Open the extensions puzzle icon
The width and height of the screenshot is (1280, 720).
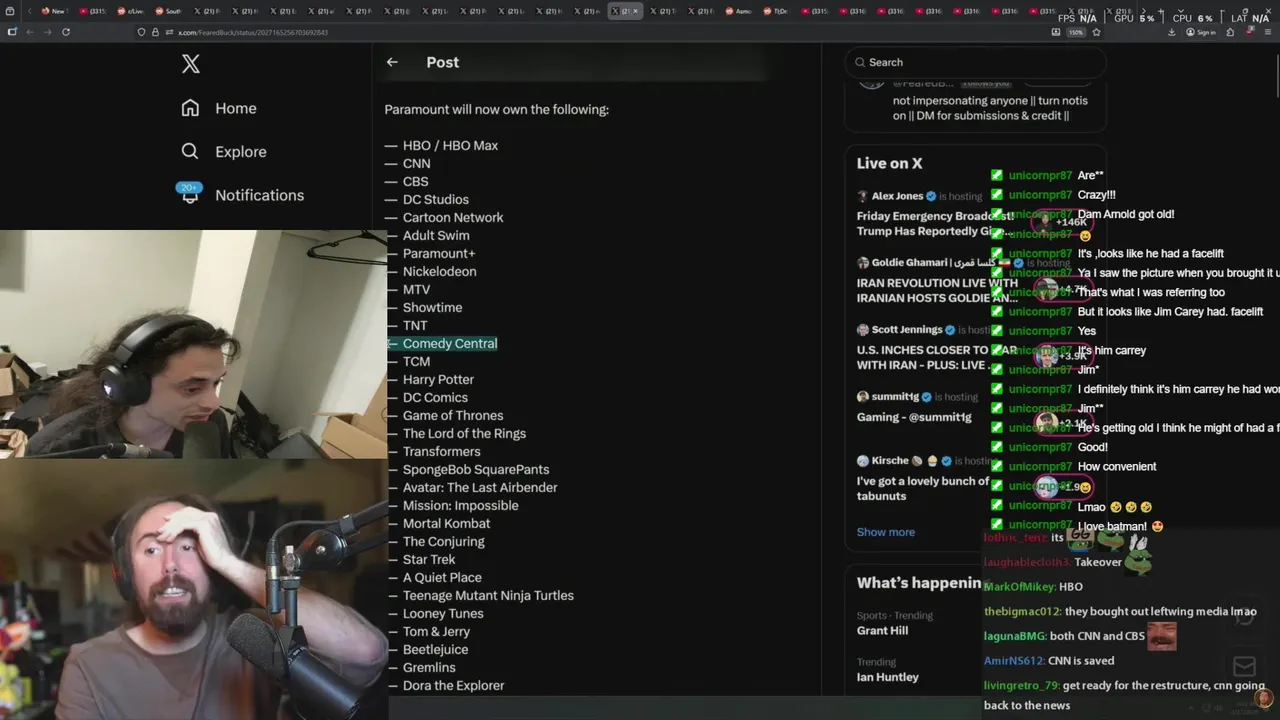[1231, 32]
